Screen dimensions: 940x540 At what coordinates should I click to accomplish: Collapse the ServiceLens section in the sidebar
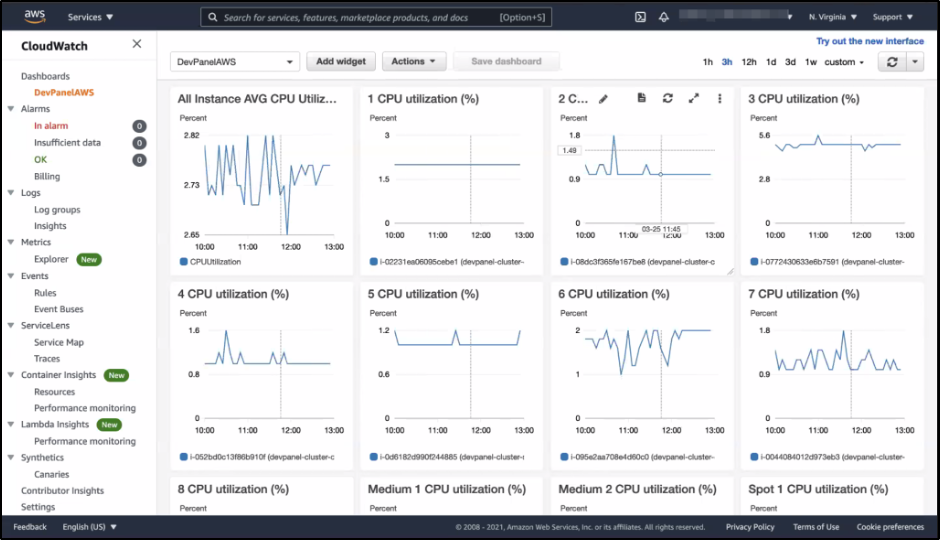pos(11,325)
